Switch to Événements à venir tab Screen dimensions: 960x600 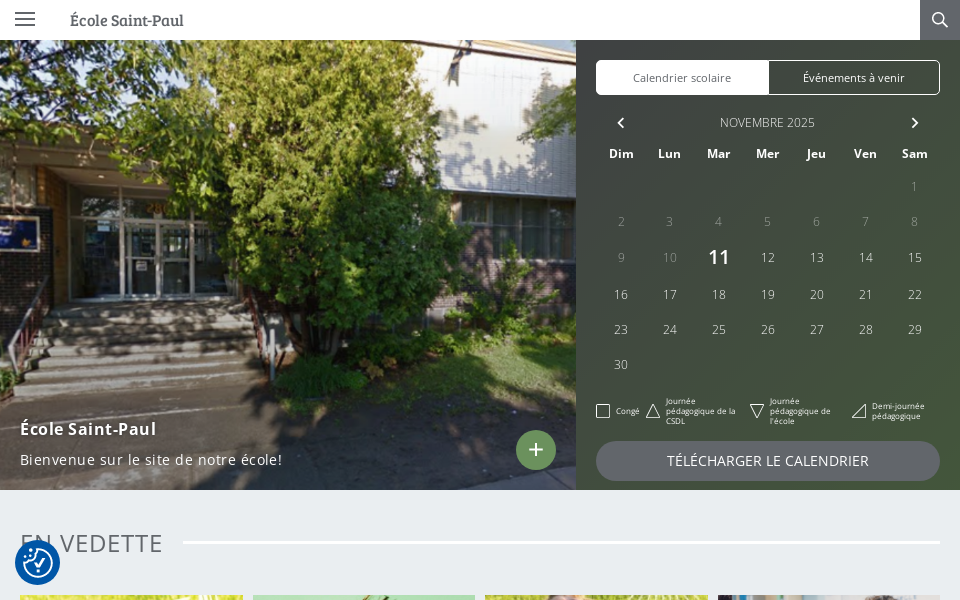(x=853, y=78)
